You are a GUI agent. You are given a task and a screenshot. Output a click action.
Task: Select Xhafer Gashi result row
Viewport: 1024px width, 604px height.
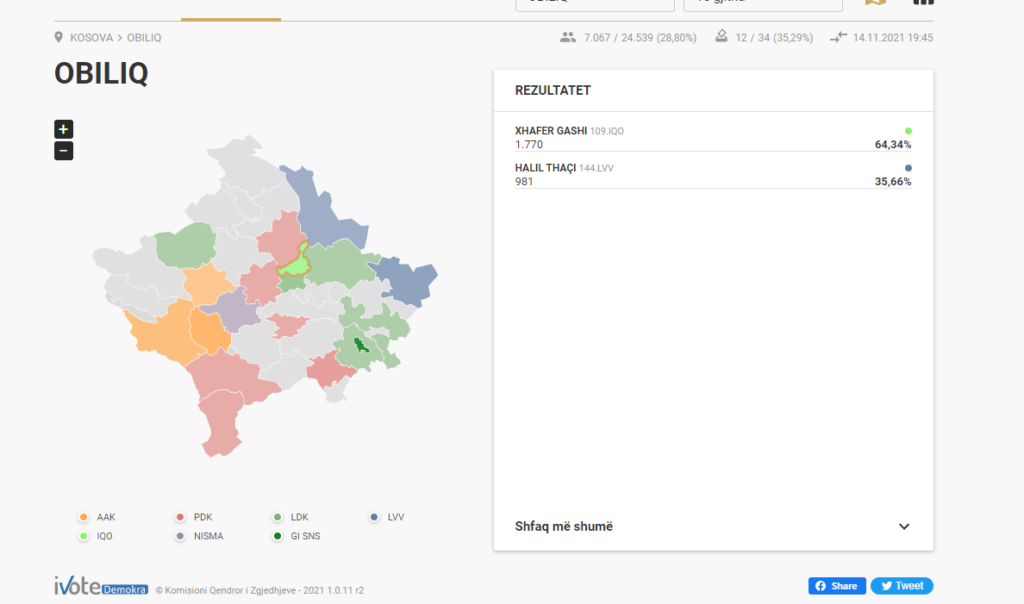point(712,138)
